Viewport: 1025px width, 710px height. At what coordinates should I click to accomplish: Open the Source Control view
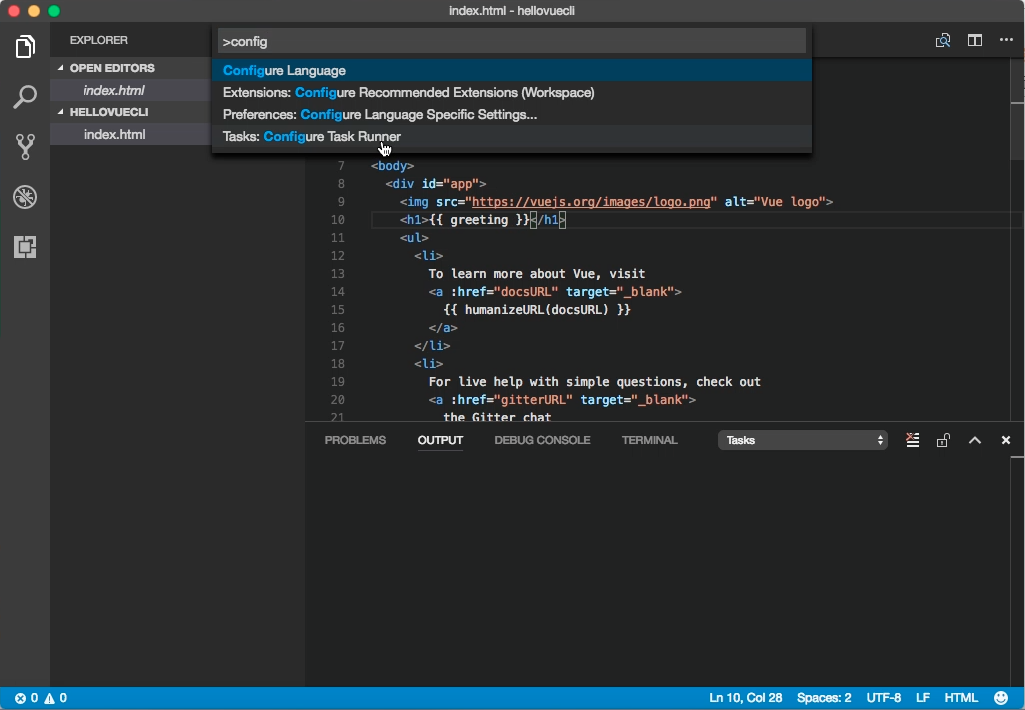click(25, 147)
